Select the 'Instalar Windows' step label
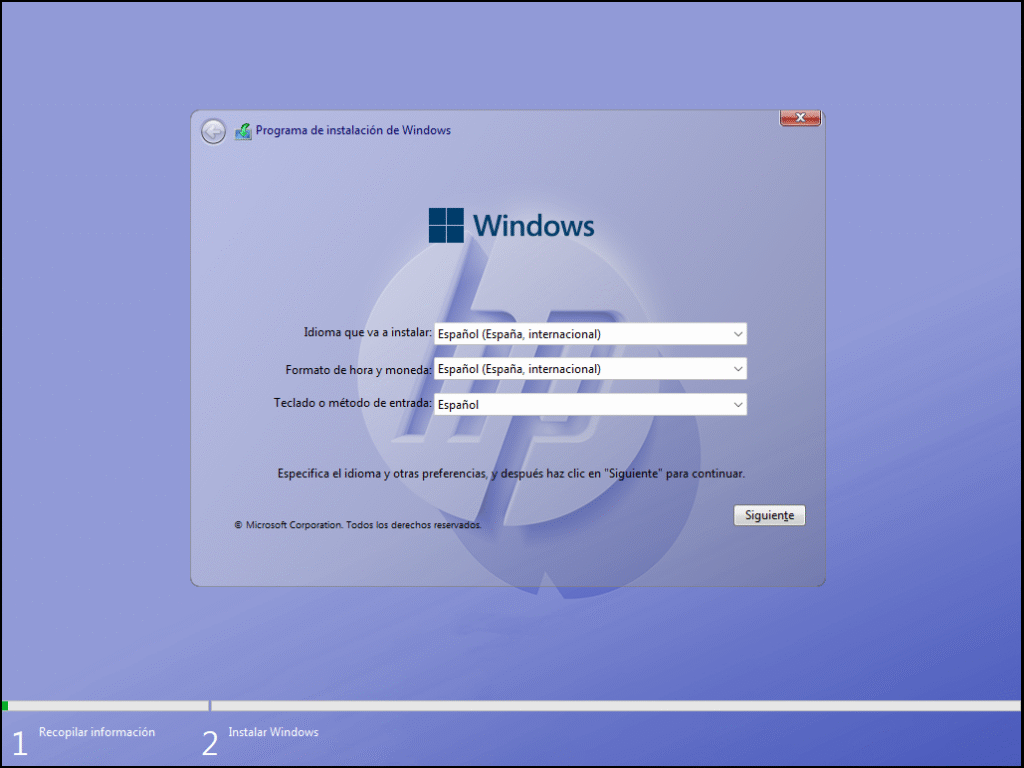Screen dimensions: 1024x768 (x=273, y=732)
